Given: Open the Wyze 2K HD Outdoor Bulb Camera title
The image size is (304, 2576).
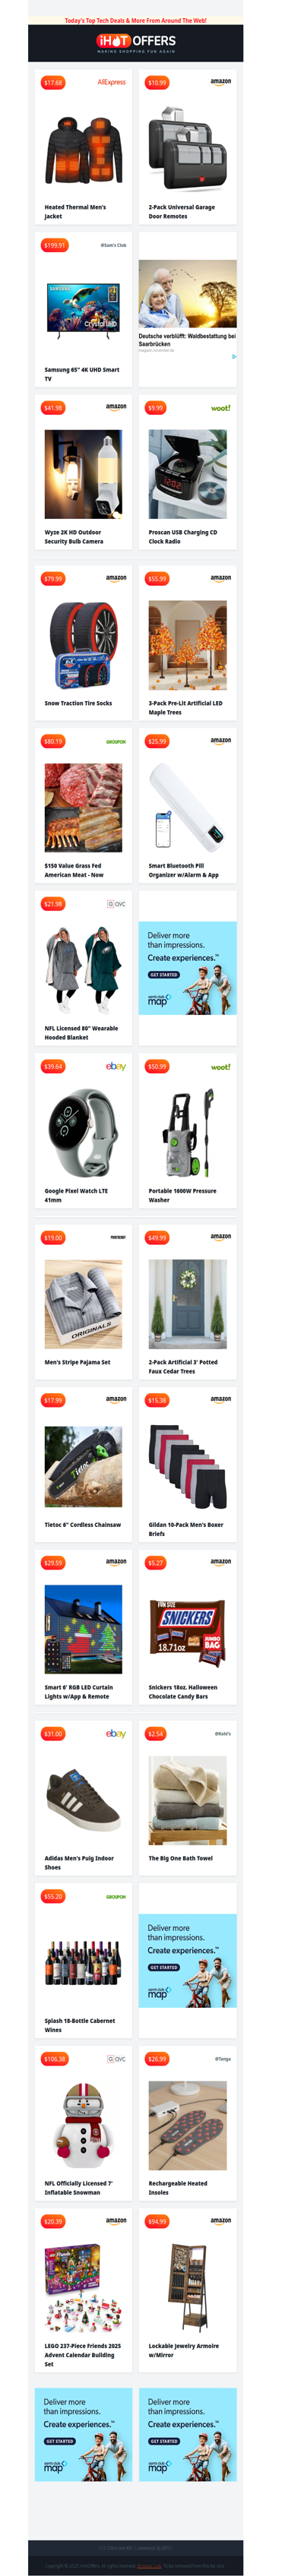Looking at the screenshot, I should (74, 537).
